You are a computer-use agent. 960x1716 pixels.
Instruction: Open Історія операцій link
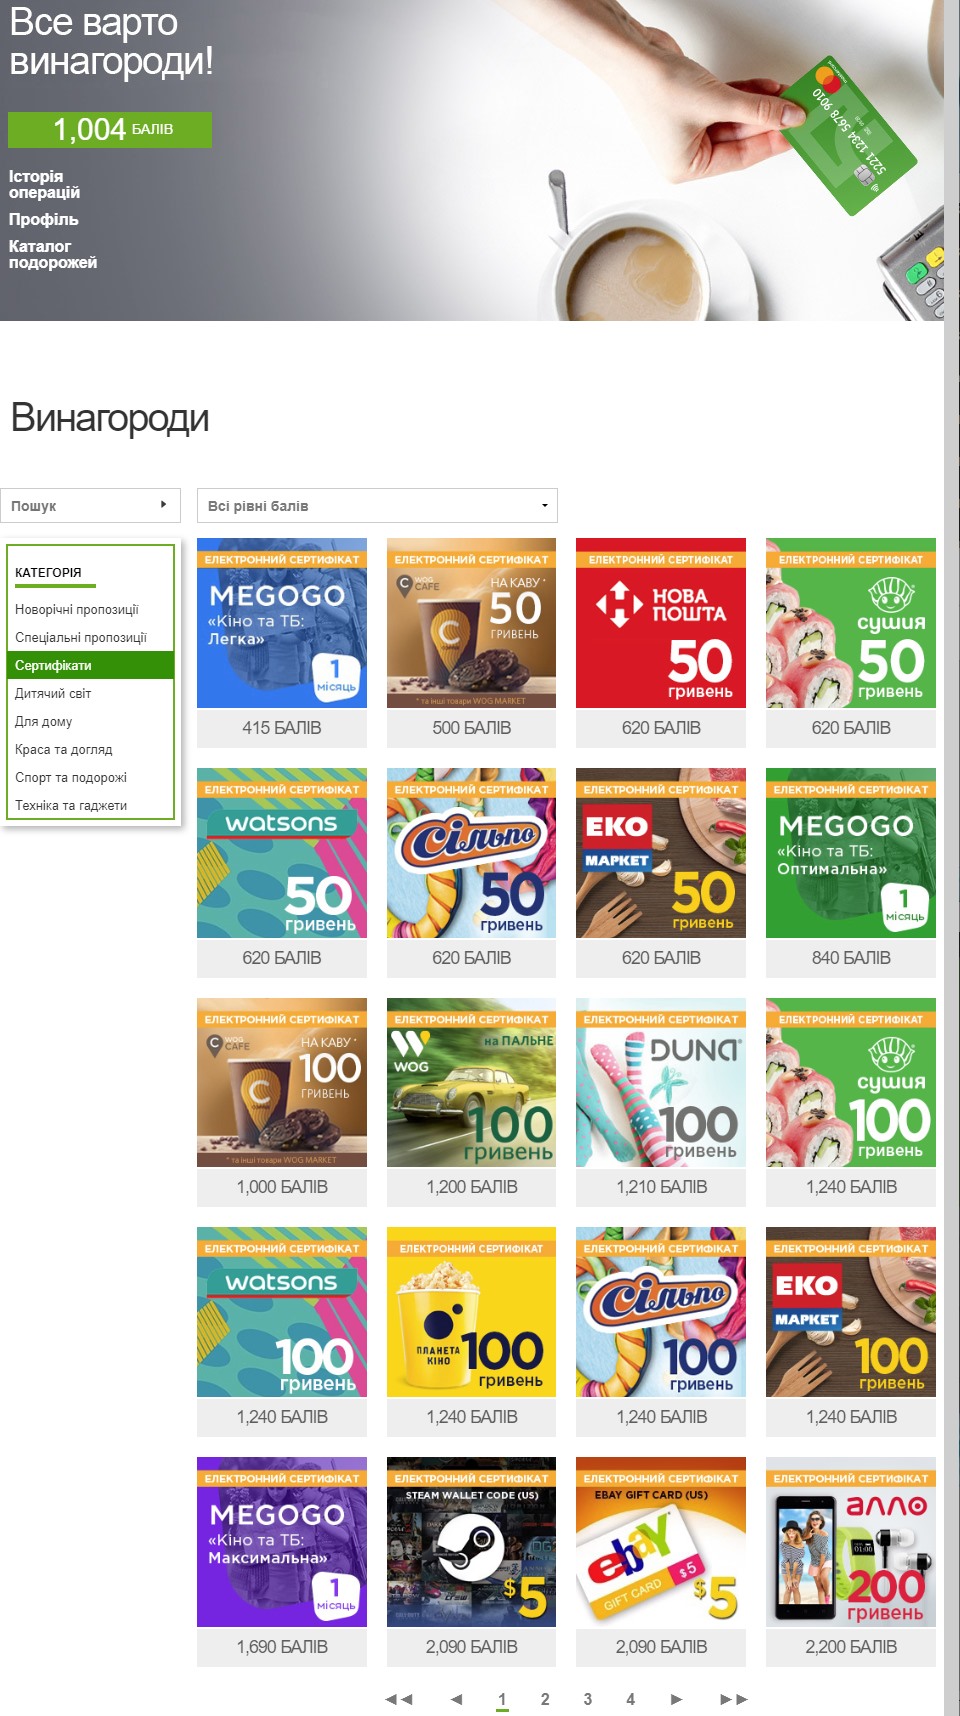point(45,184)
